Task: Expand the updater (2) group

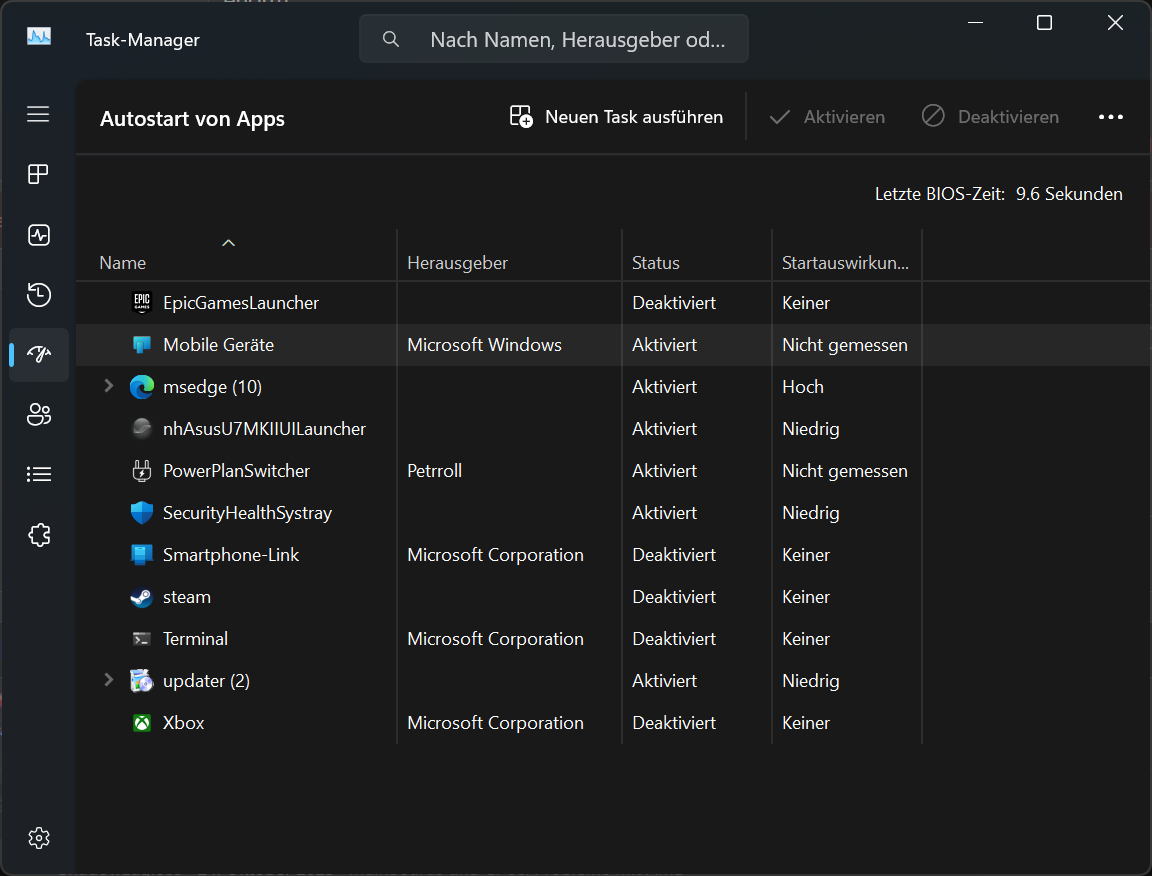Action: (109, 680)
